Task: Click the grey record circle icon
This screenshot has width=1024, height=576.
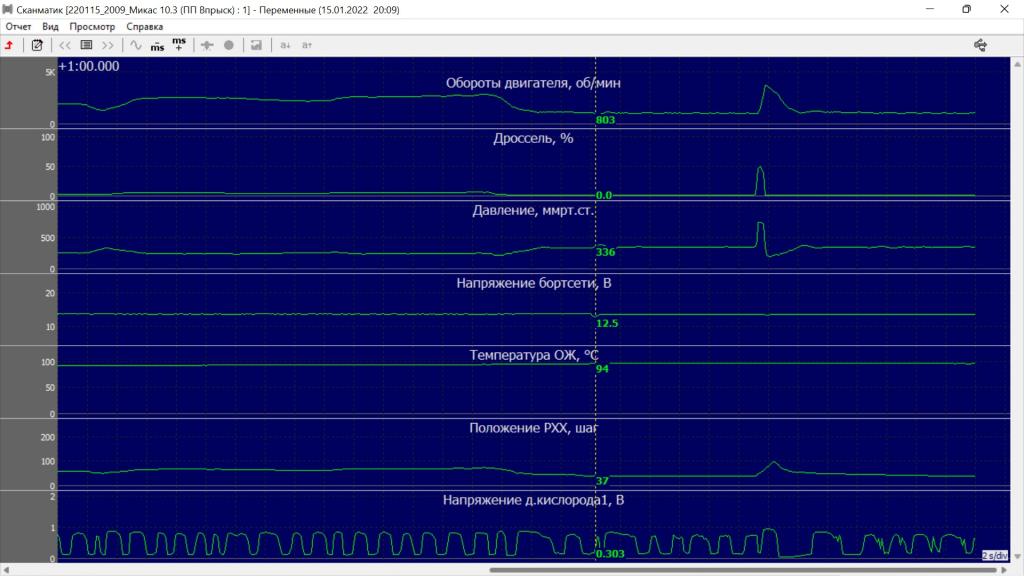Action: point(229,45)
